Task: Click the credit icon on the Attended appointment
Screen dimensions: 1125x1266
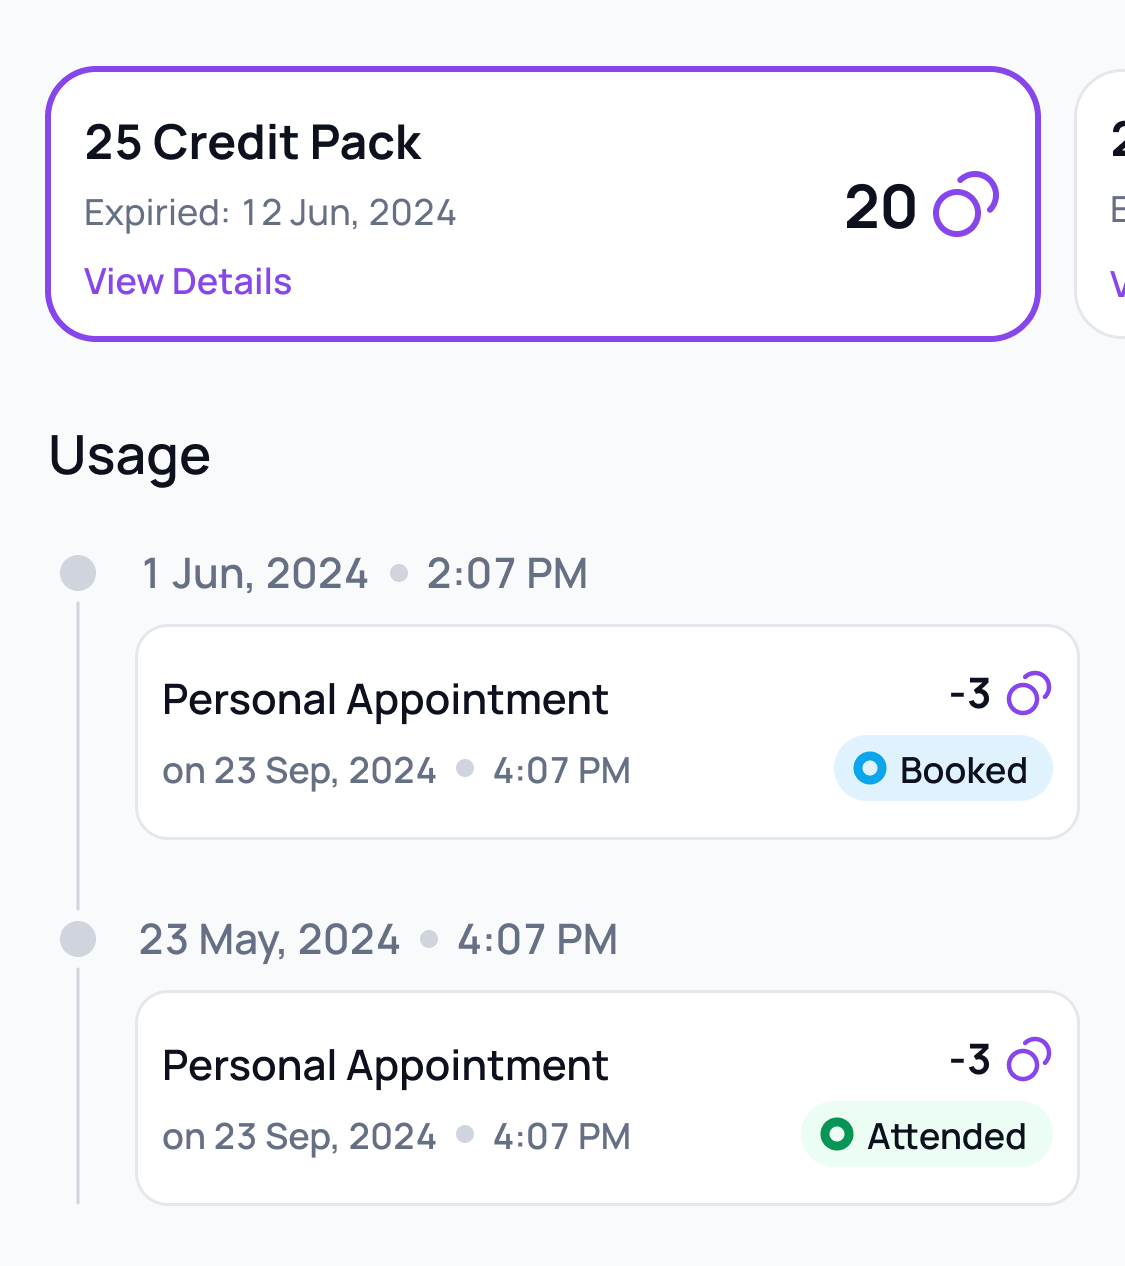Action: [x=1028, y=1059]
